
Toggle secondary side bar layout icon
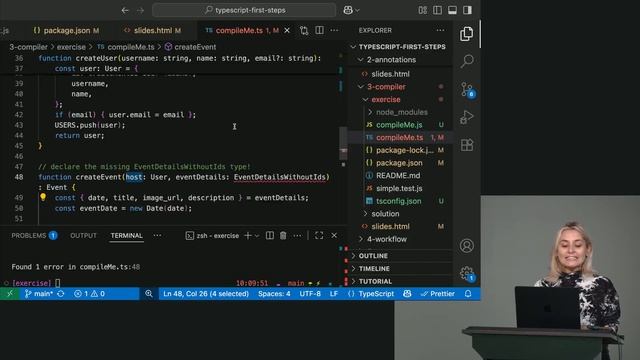(467, 10)
